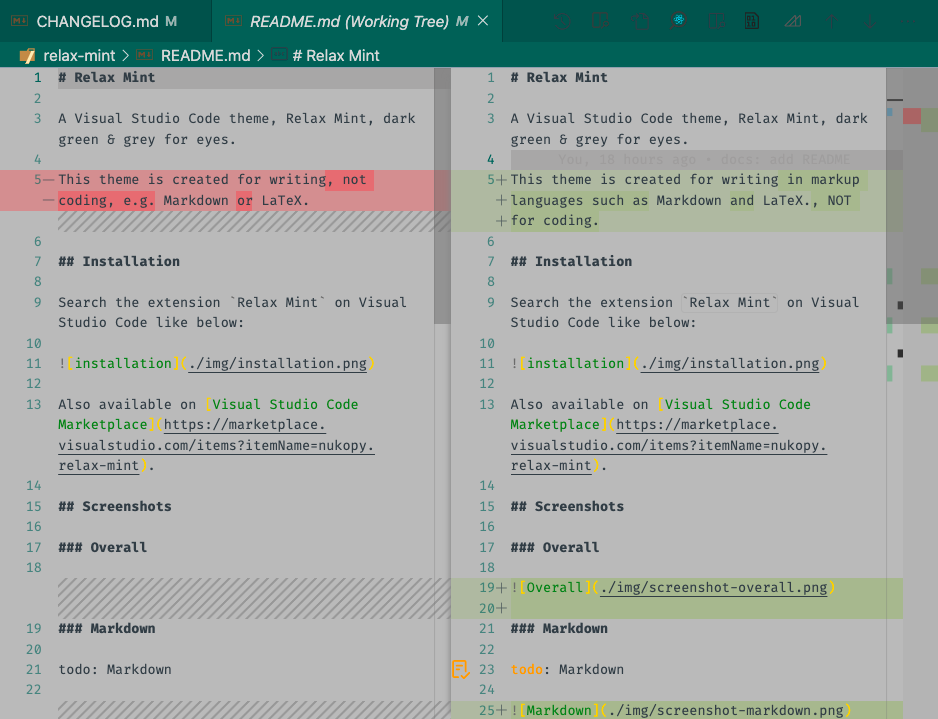Click the Markdown file icon on CHANGELOG.md tab
The width and height of the screenshot is (938, 719).
point(19,22)
